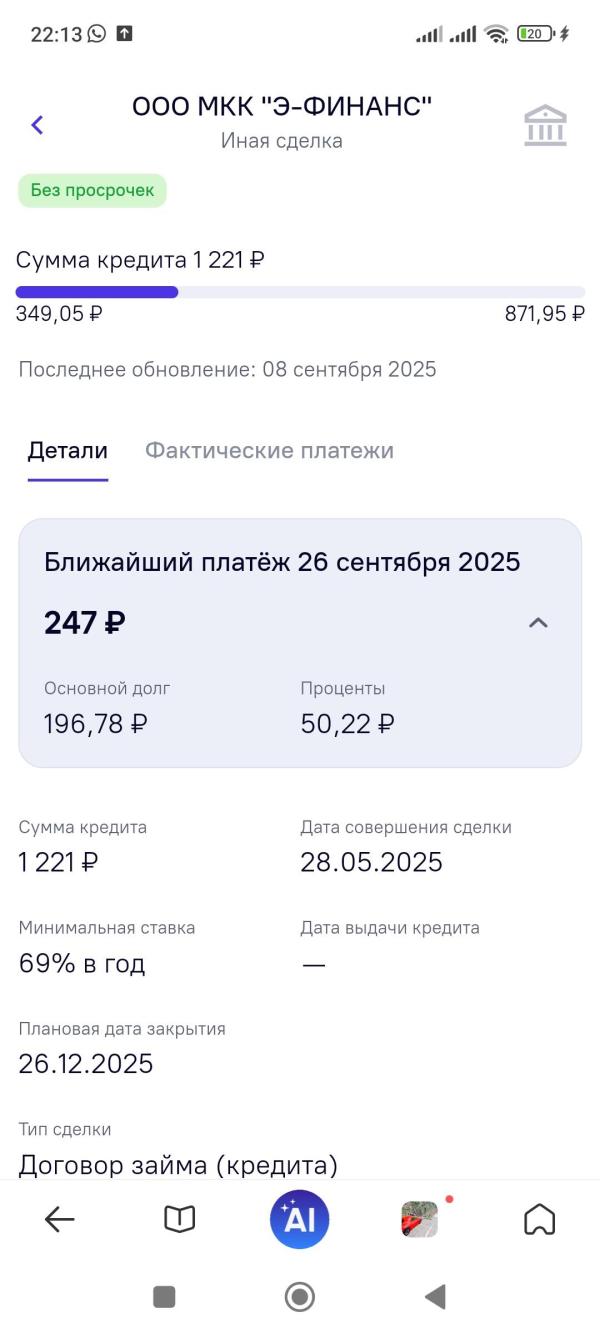Tap the 247 ₽ payment amount
The width and height of the screenshot is (600, 1332).
click(84, 623)
